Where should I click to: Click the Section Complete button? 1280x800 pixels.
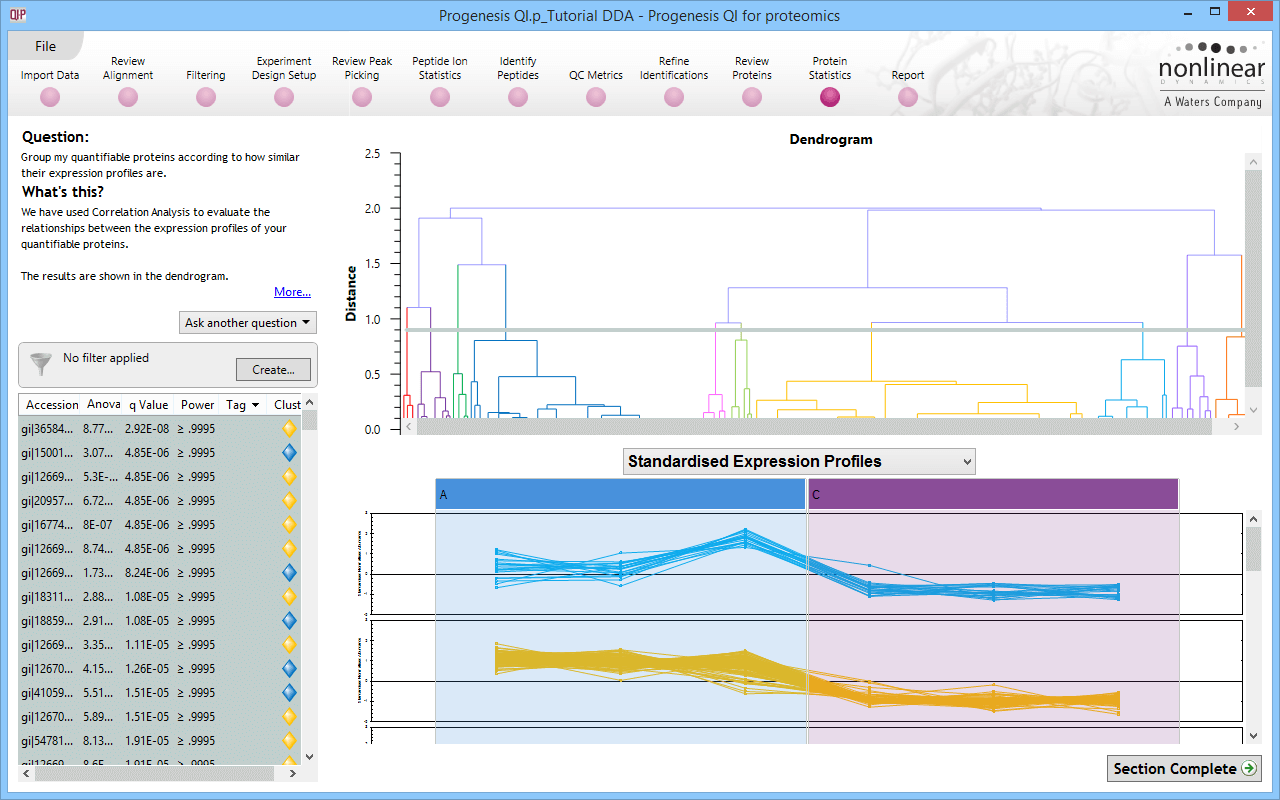(1185, 769)
